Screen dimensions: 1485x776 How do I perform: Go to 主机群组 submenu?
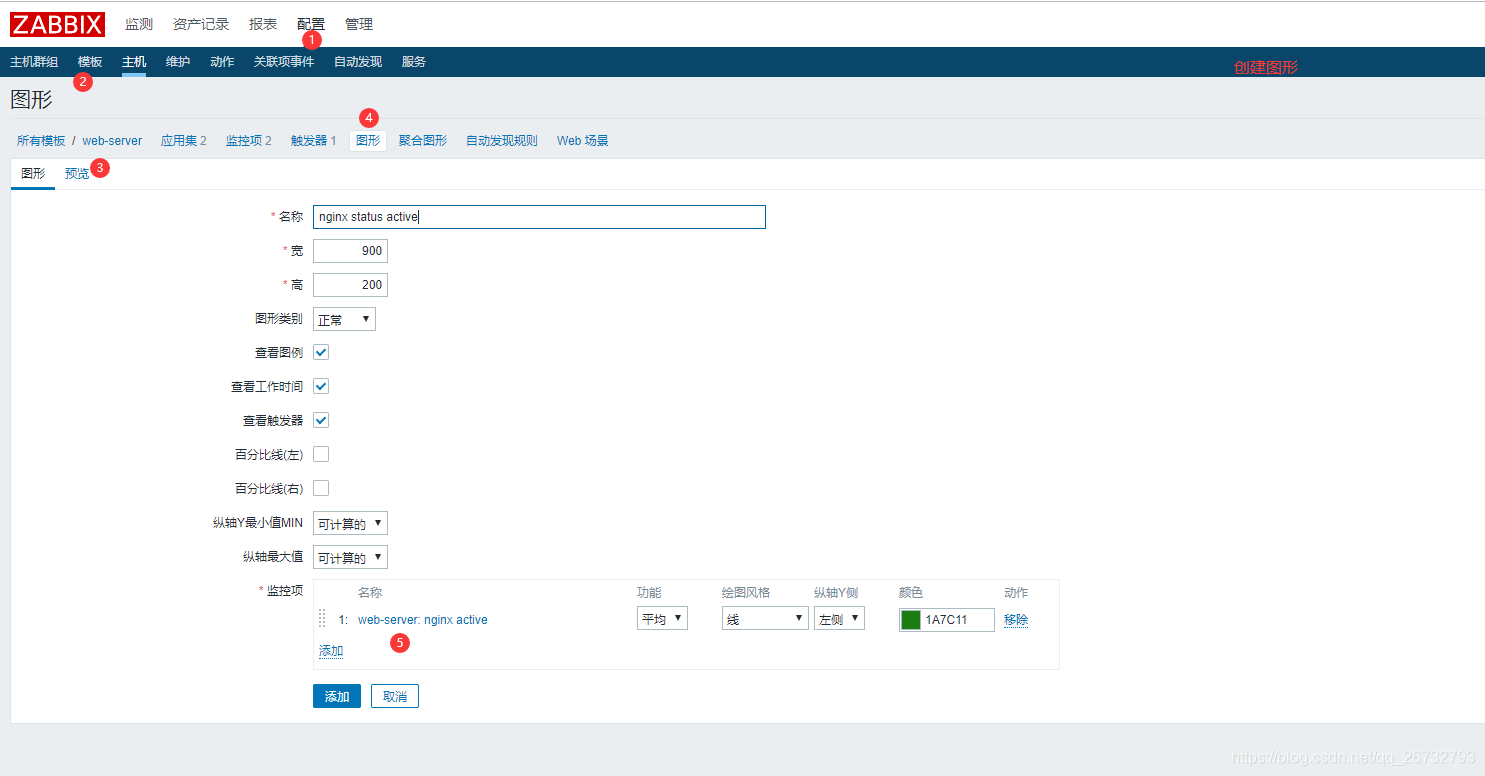click(x=34, y=62)
